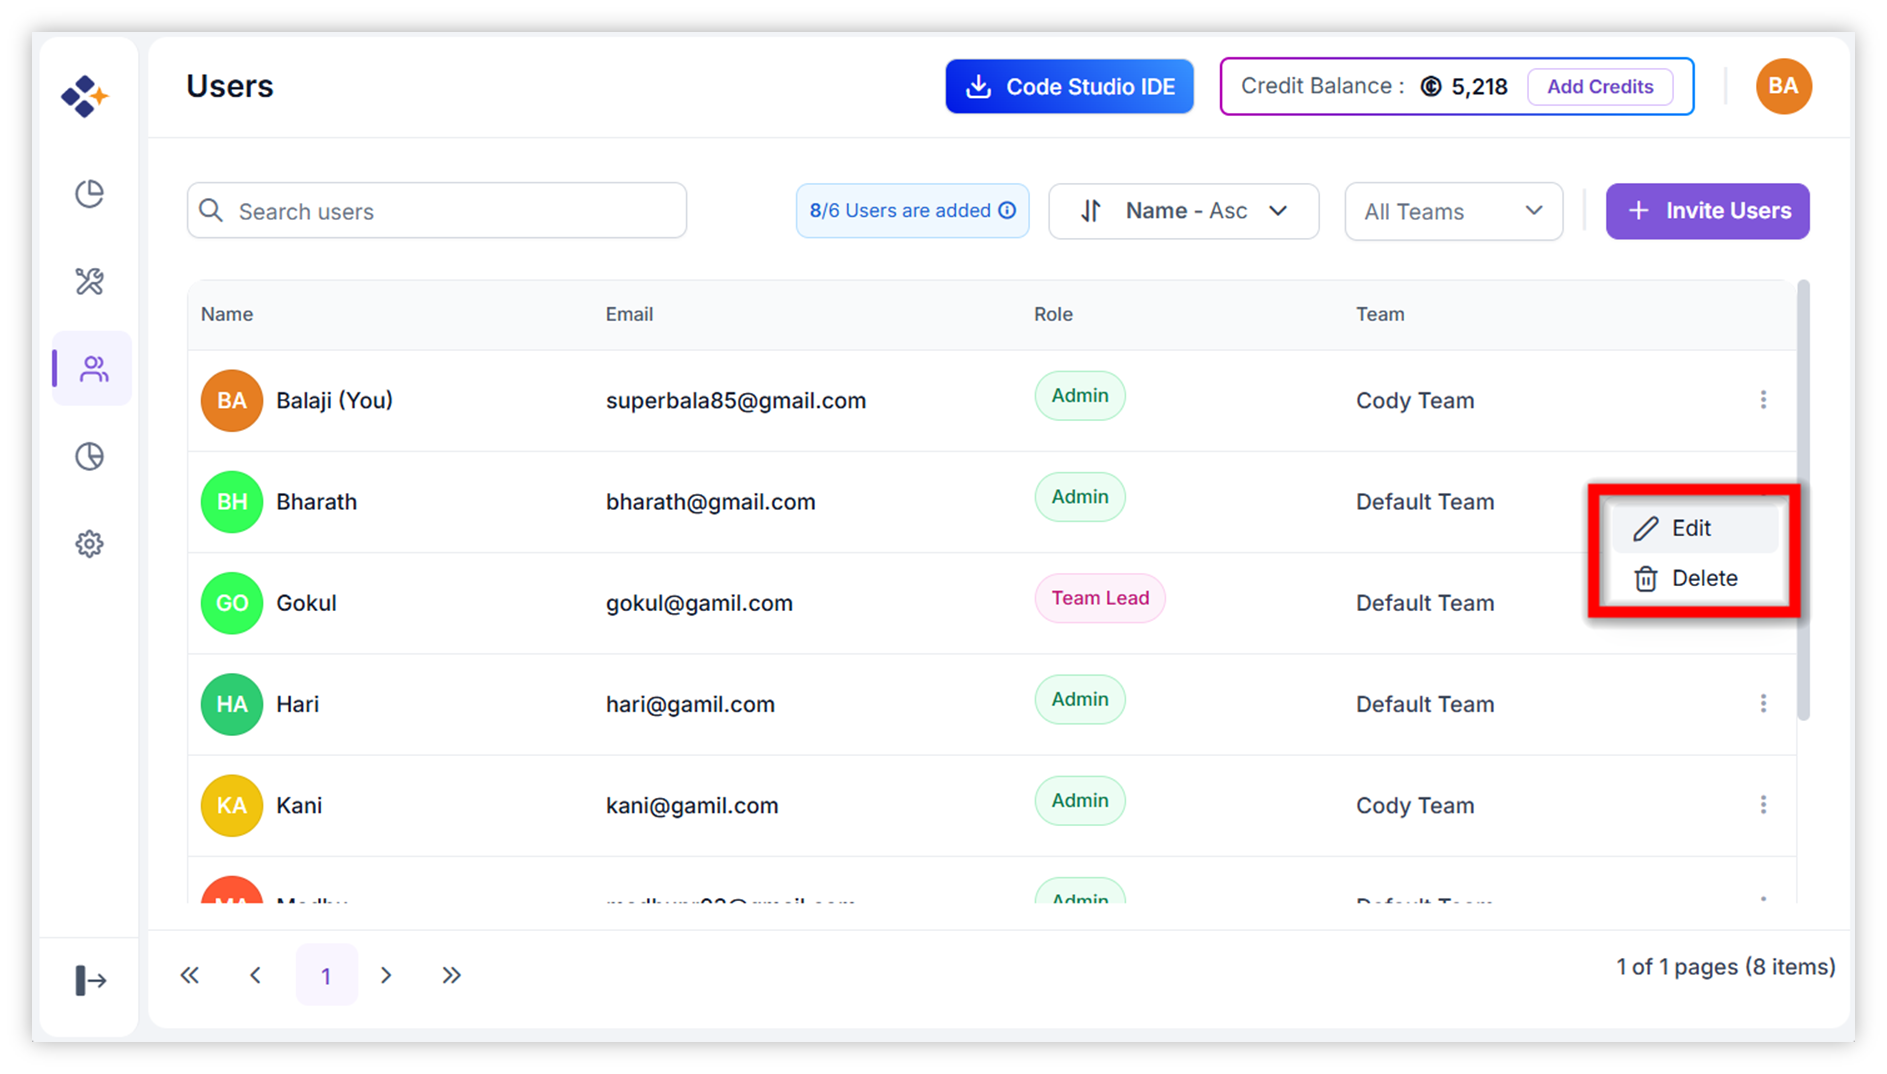Open the settings gear icon

click(90, 544)
